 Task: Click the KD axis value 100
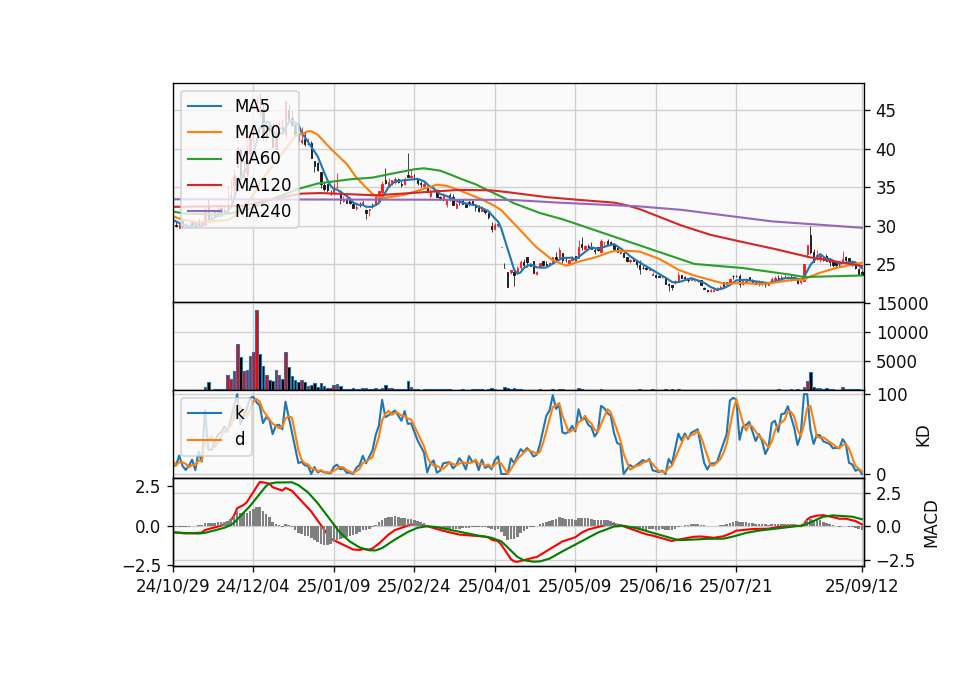[892, 395]
